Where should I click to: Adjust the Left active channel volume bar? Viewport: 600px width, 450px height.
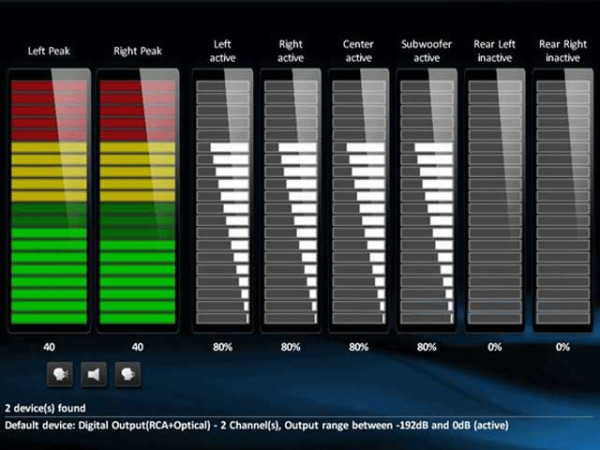[x=222, y=203]
